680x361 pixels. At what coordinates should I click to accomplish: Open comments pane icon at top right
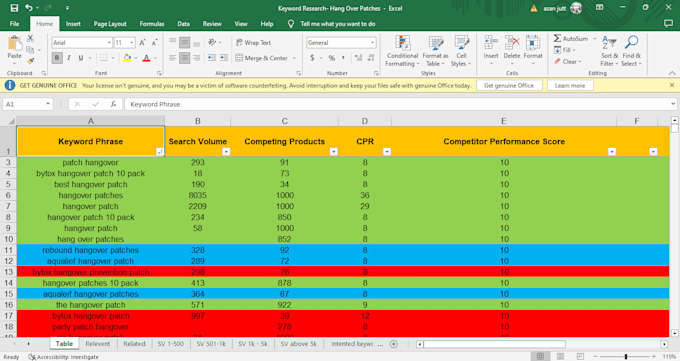(x=668, y=23)
